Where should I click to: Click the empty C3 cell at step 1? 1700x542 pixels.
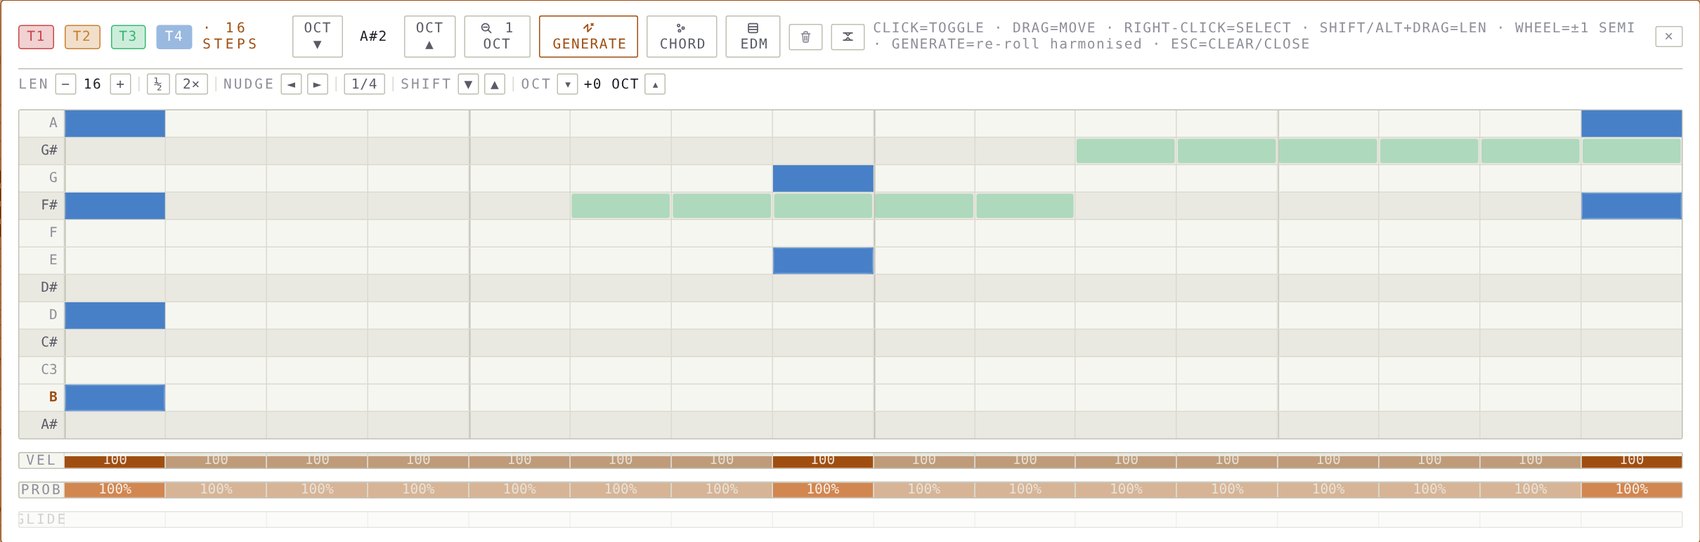115,370
